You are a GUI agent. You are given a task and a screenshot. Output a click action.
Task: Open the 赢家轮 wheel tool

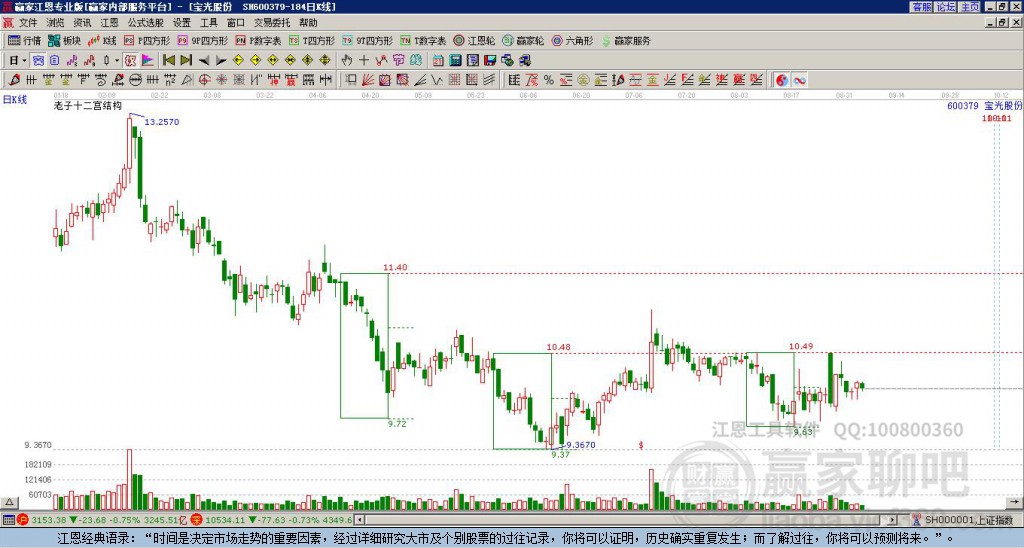[x=523, y=40]
